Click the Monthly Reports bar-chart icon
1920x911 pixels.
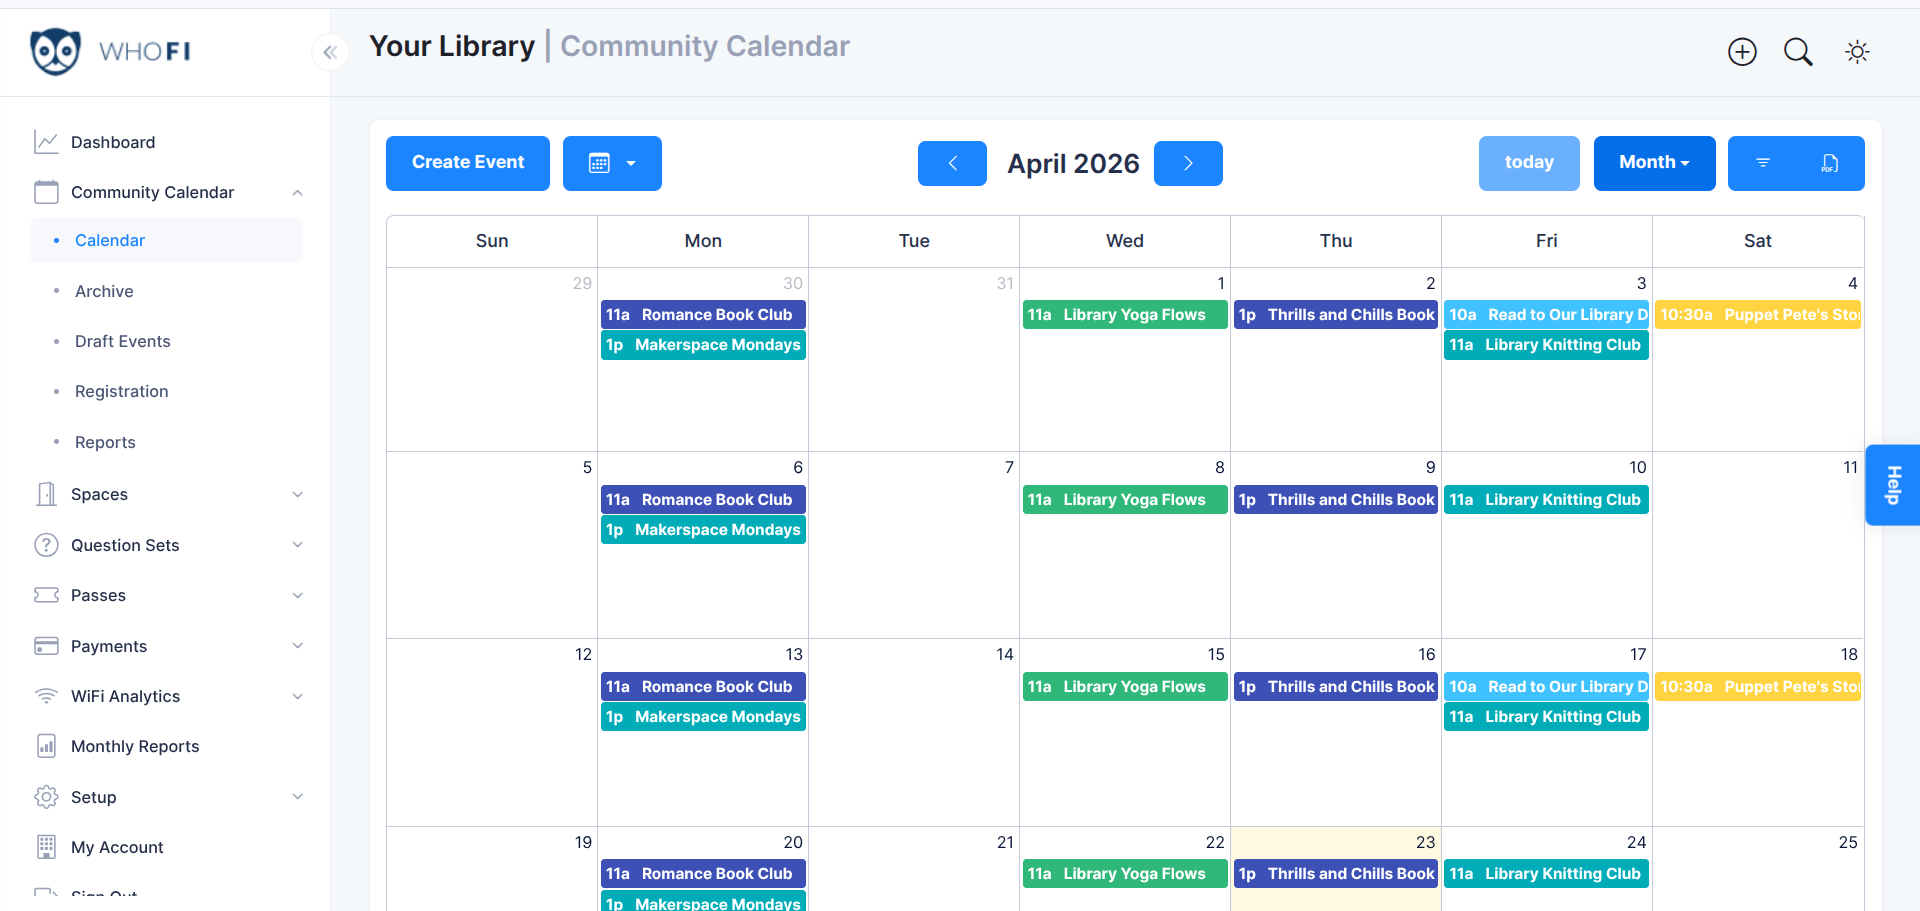(x=46, y=746)
